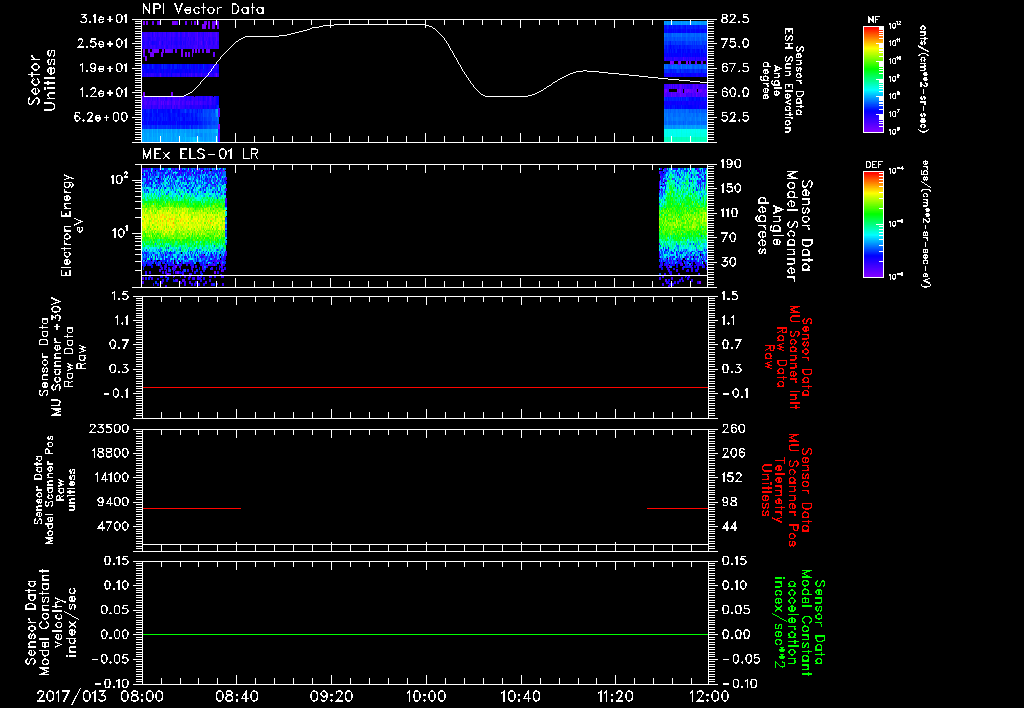Click the 'ESH Sun Elevation Angle' axis label
This screenshot has height=708, width=1024.
(783, 80)
